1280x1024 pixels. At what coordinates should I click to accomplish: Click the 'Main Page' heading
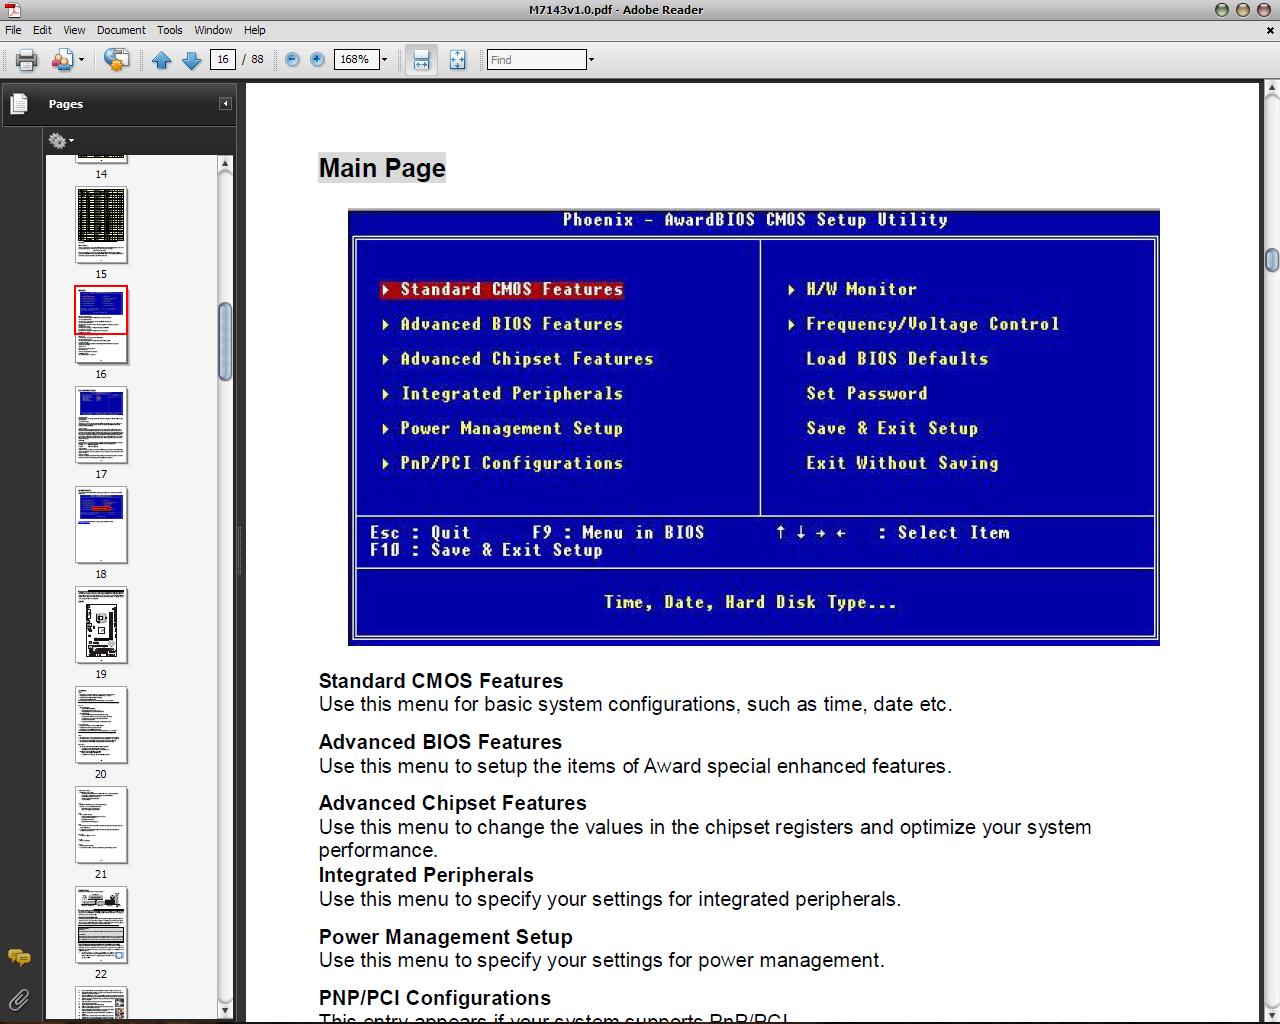point(382,168)
